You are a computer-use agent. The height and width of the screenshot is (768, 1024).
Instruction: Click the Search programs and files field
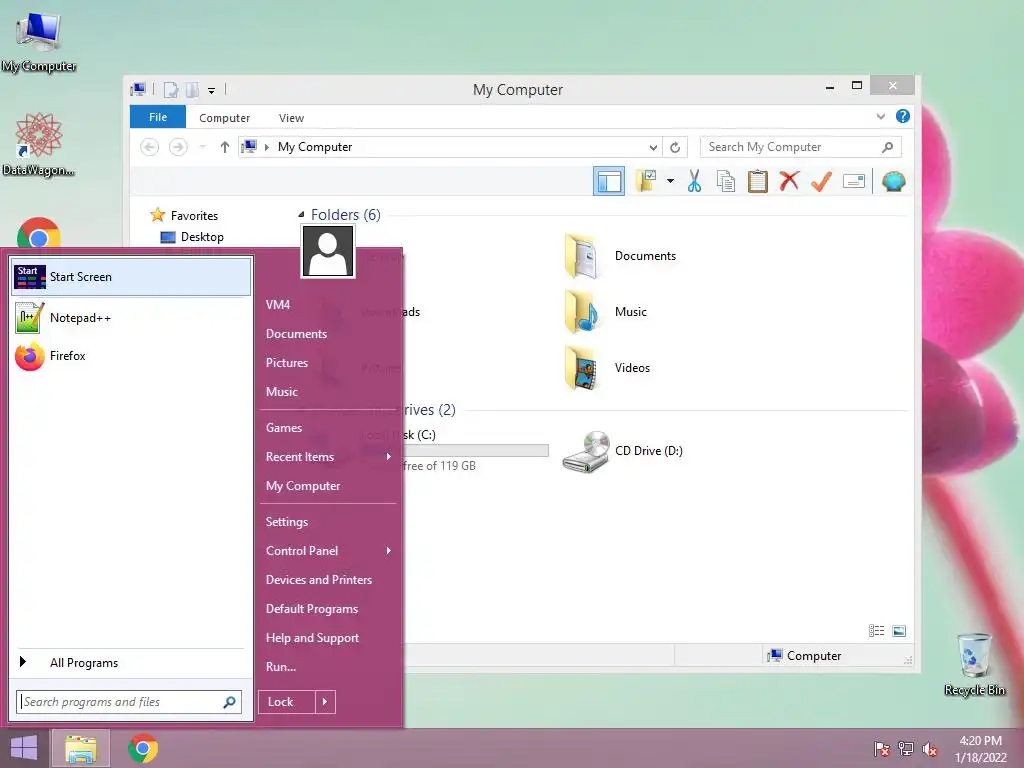point(129,701)
